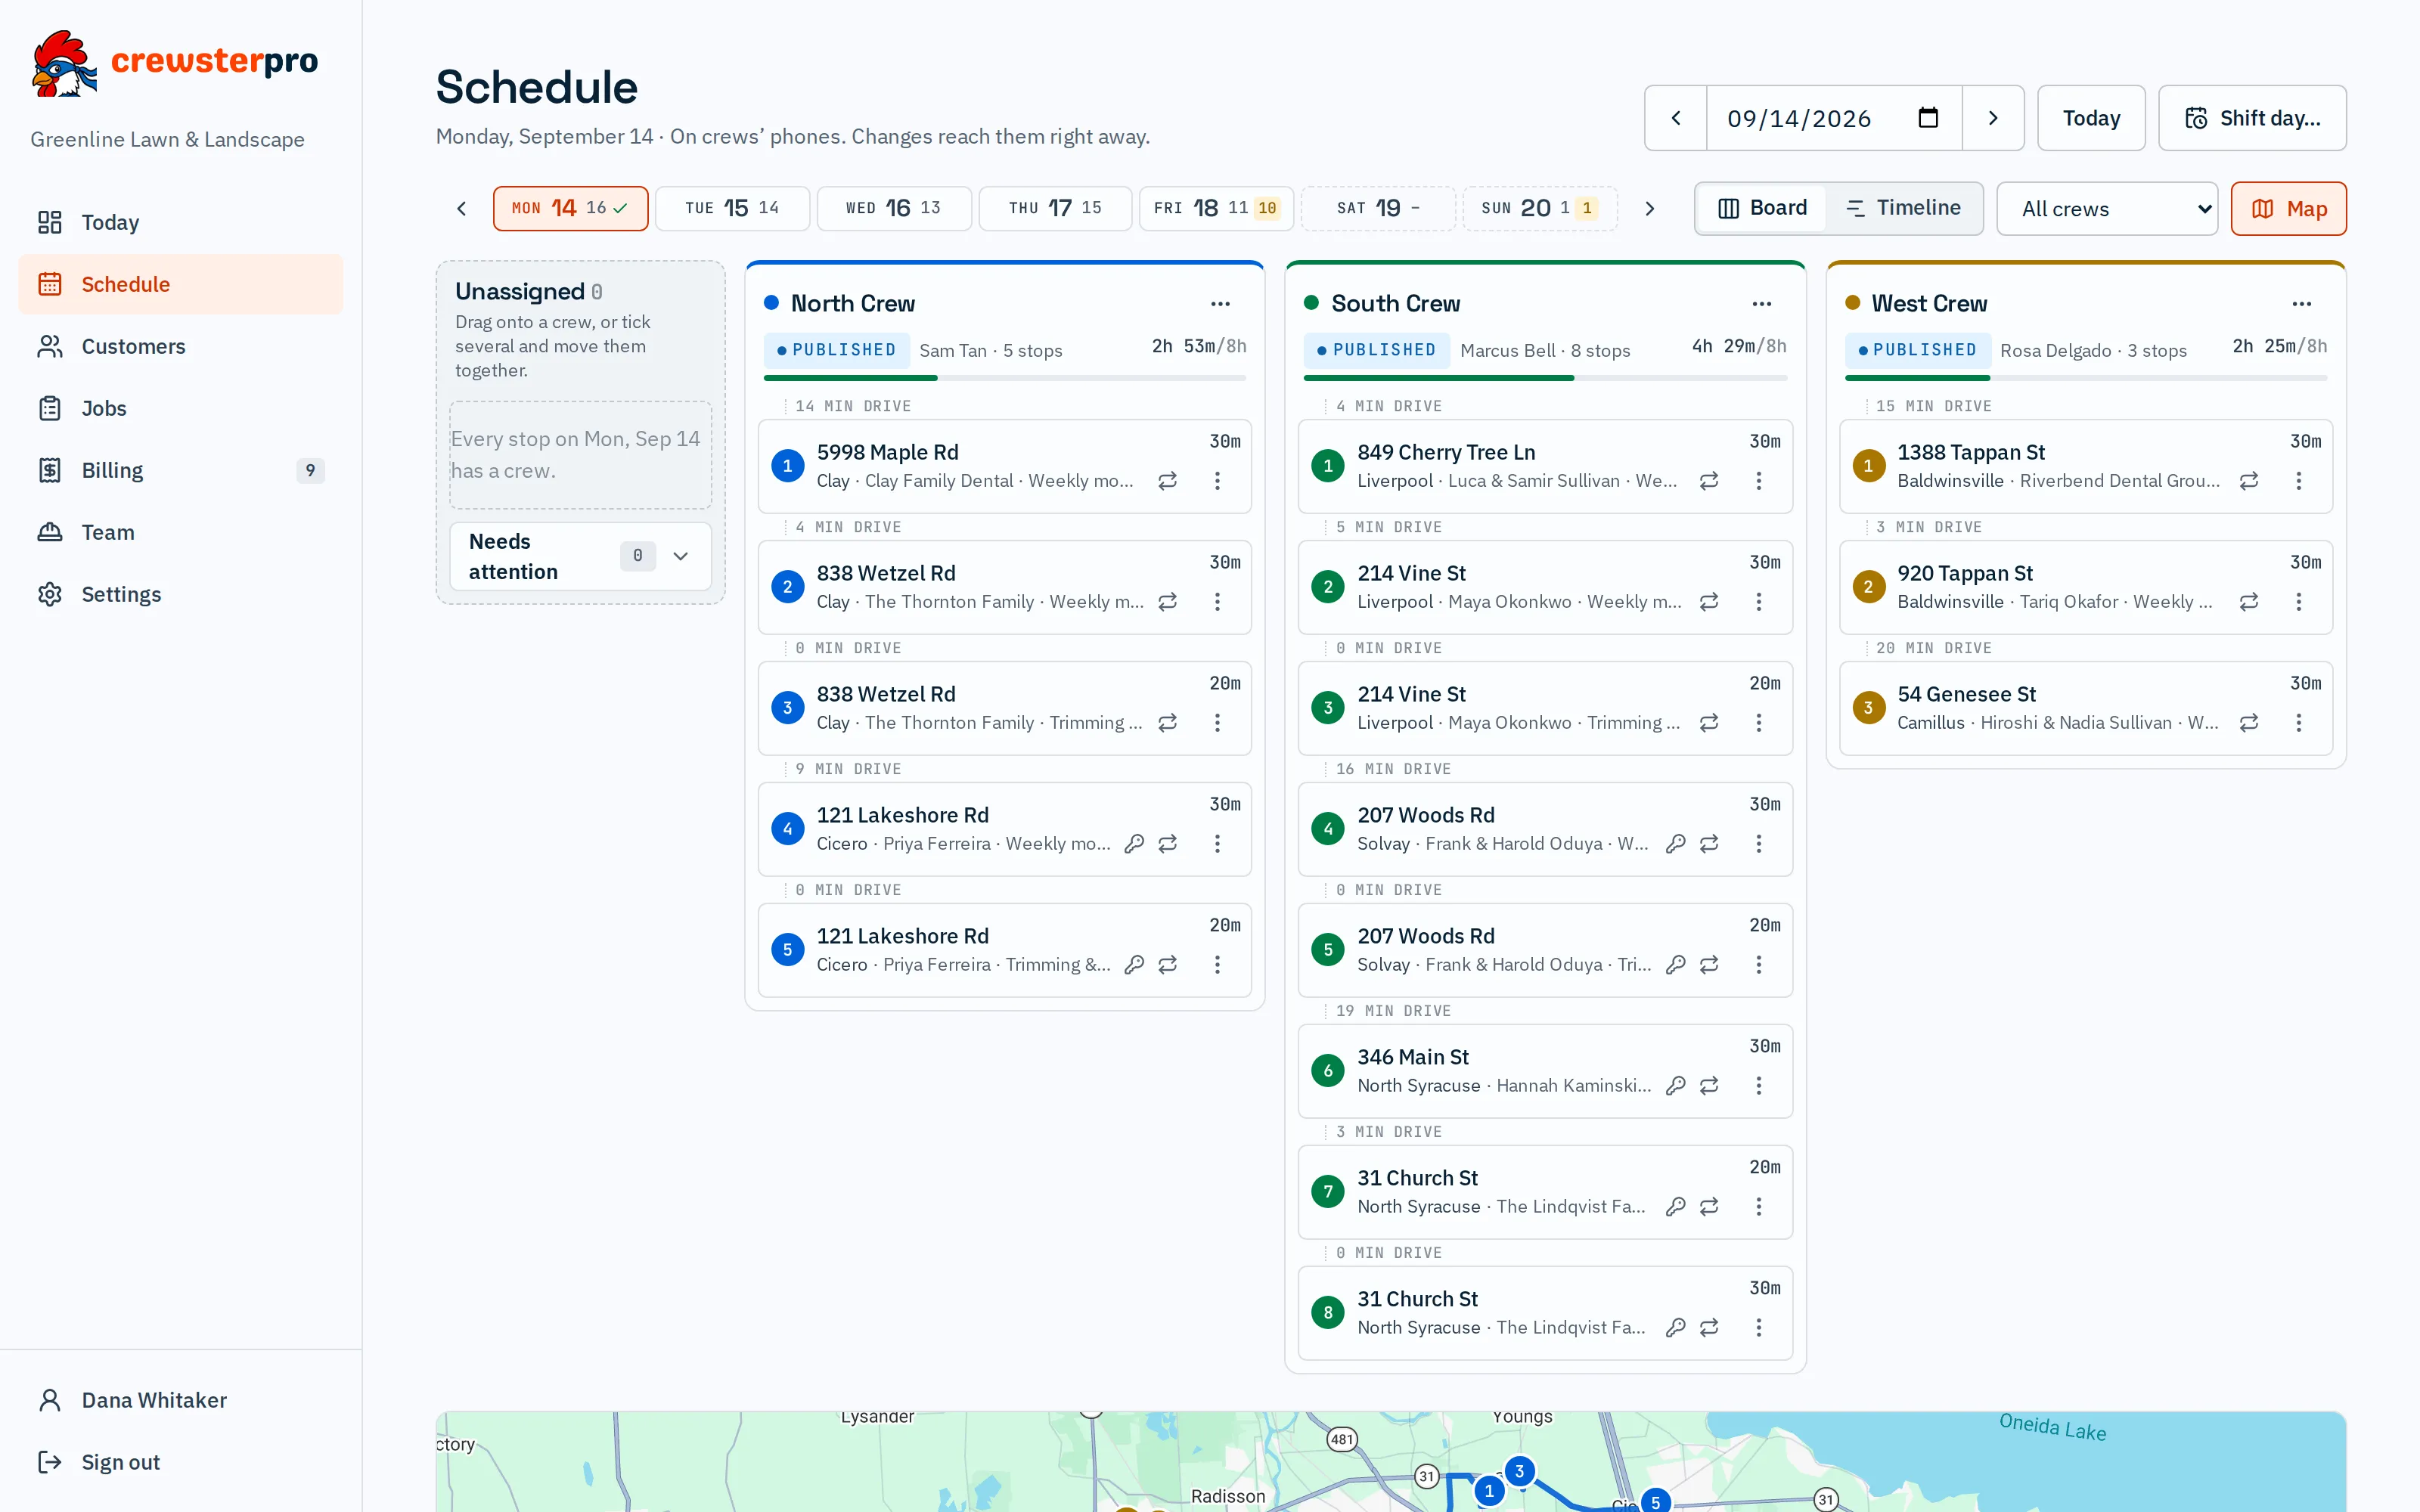Show the previous week of days
Image resolution: width=2420 pixels, height=1512 pixels.
pyautogui.click(x=461, y=209)
